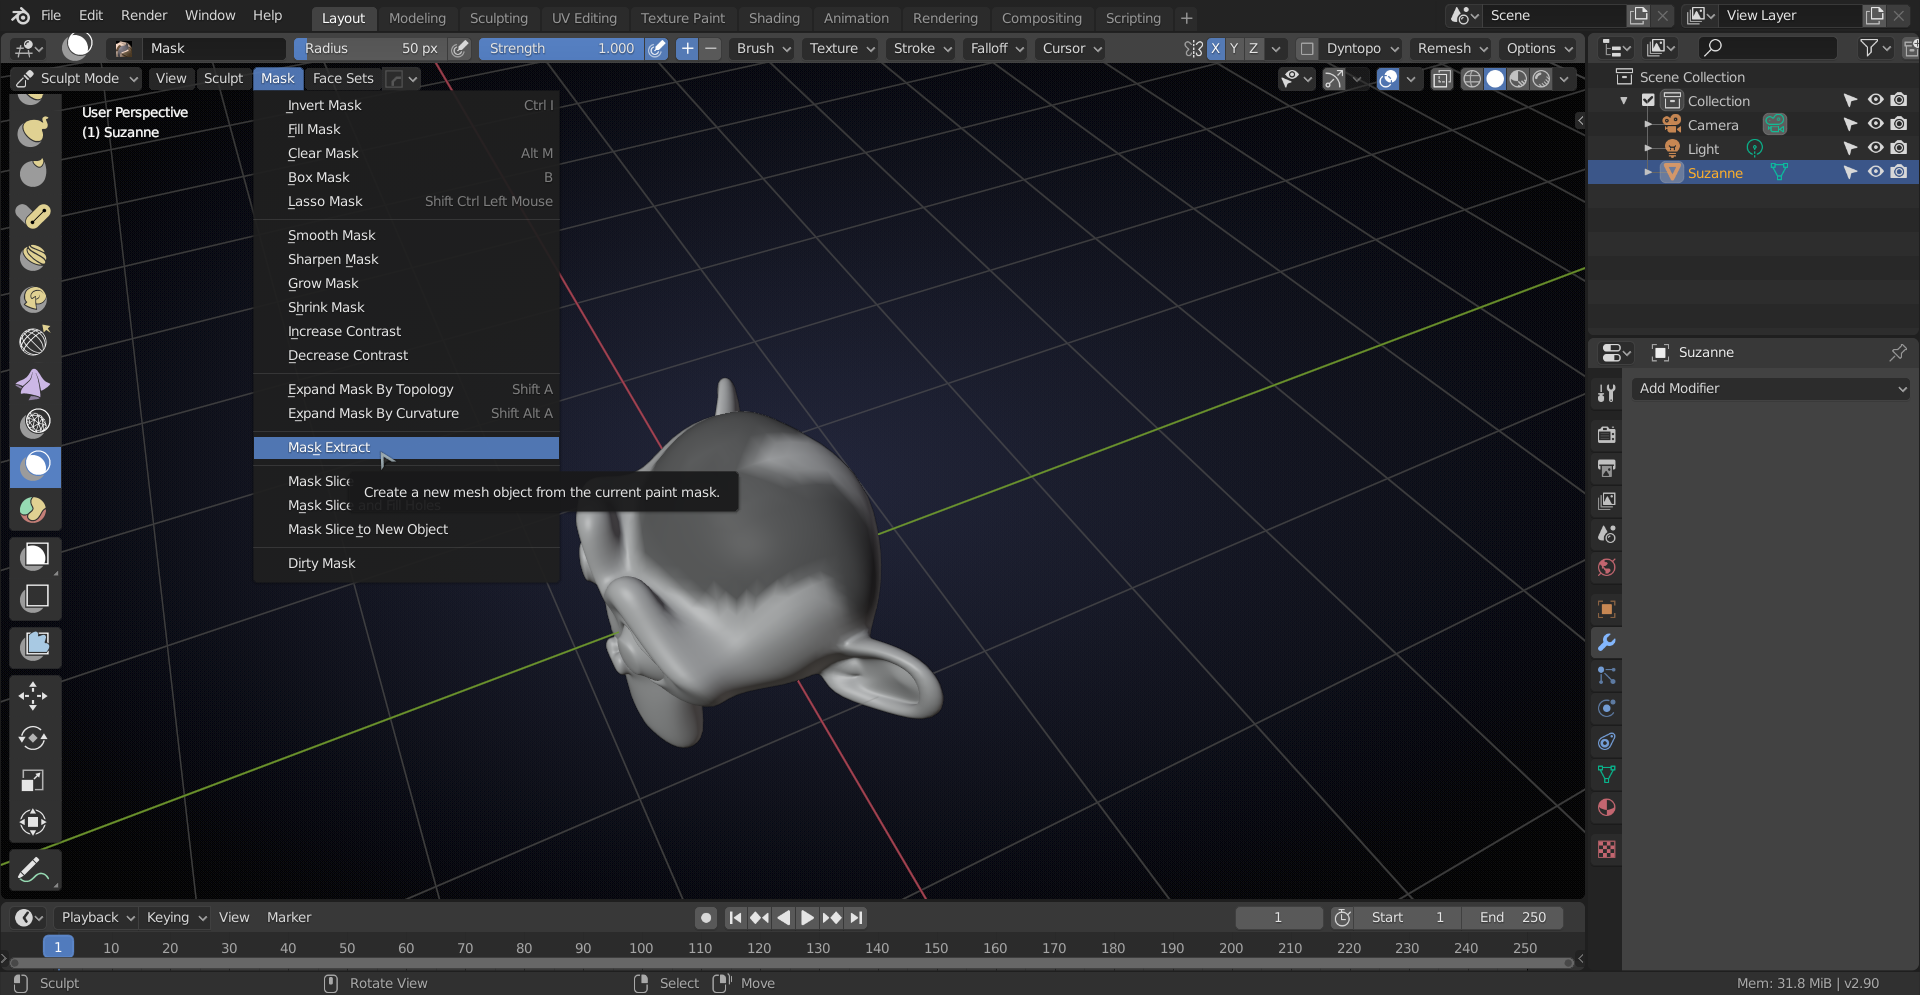Click the Add direction plus button
Viewport: 1920px width, 995px height.
[x=687, y=48]
